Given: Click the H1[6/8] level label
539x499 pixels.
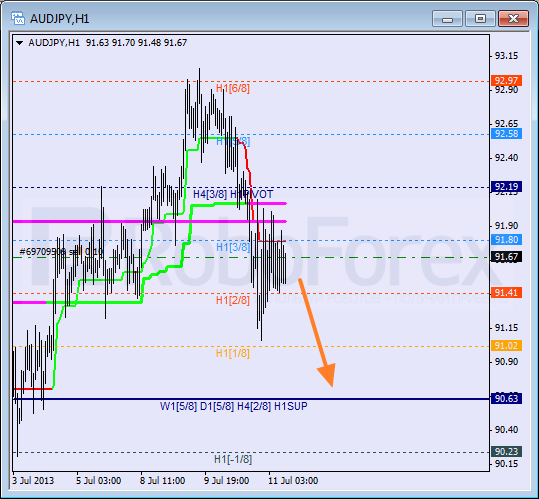Looking at the screenshot, I should click(233, 88).
